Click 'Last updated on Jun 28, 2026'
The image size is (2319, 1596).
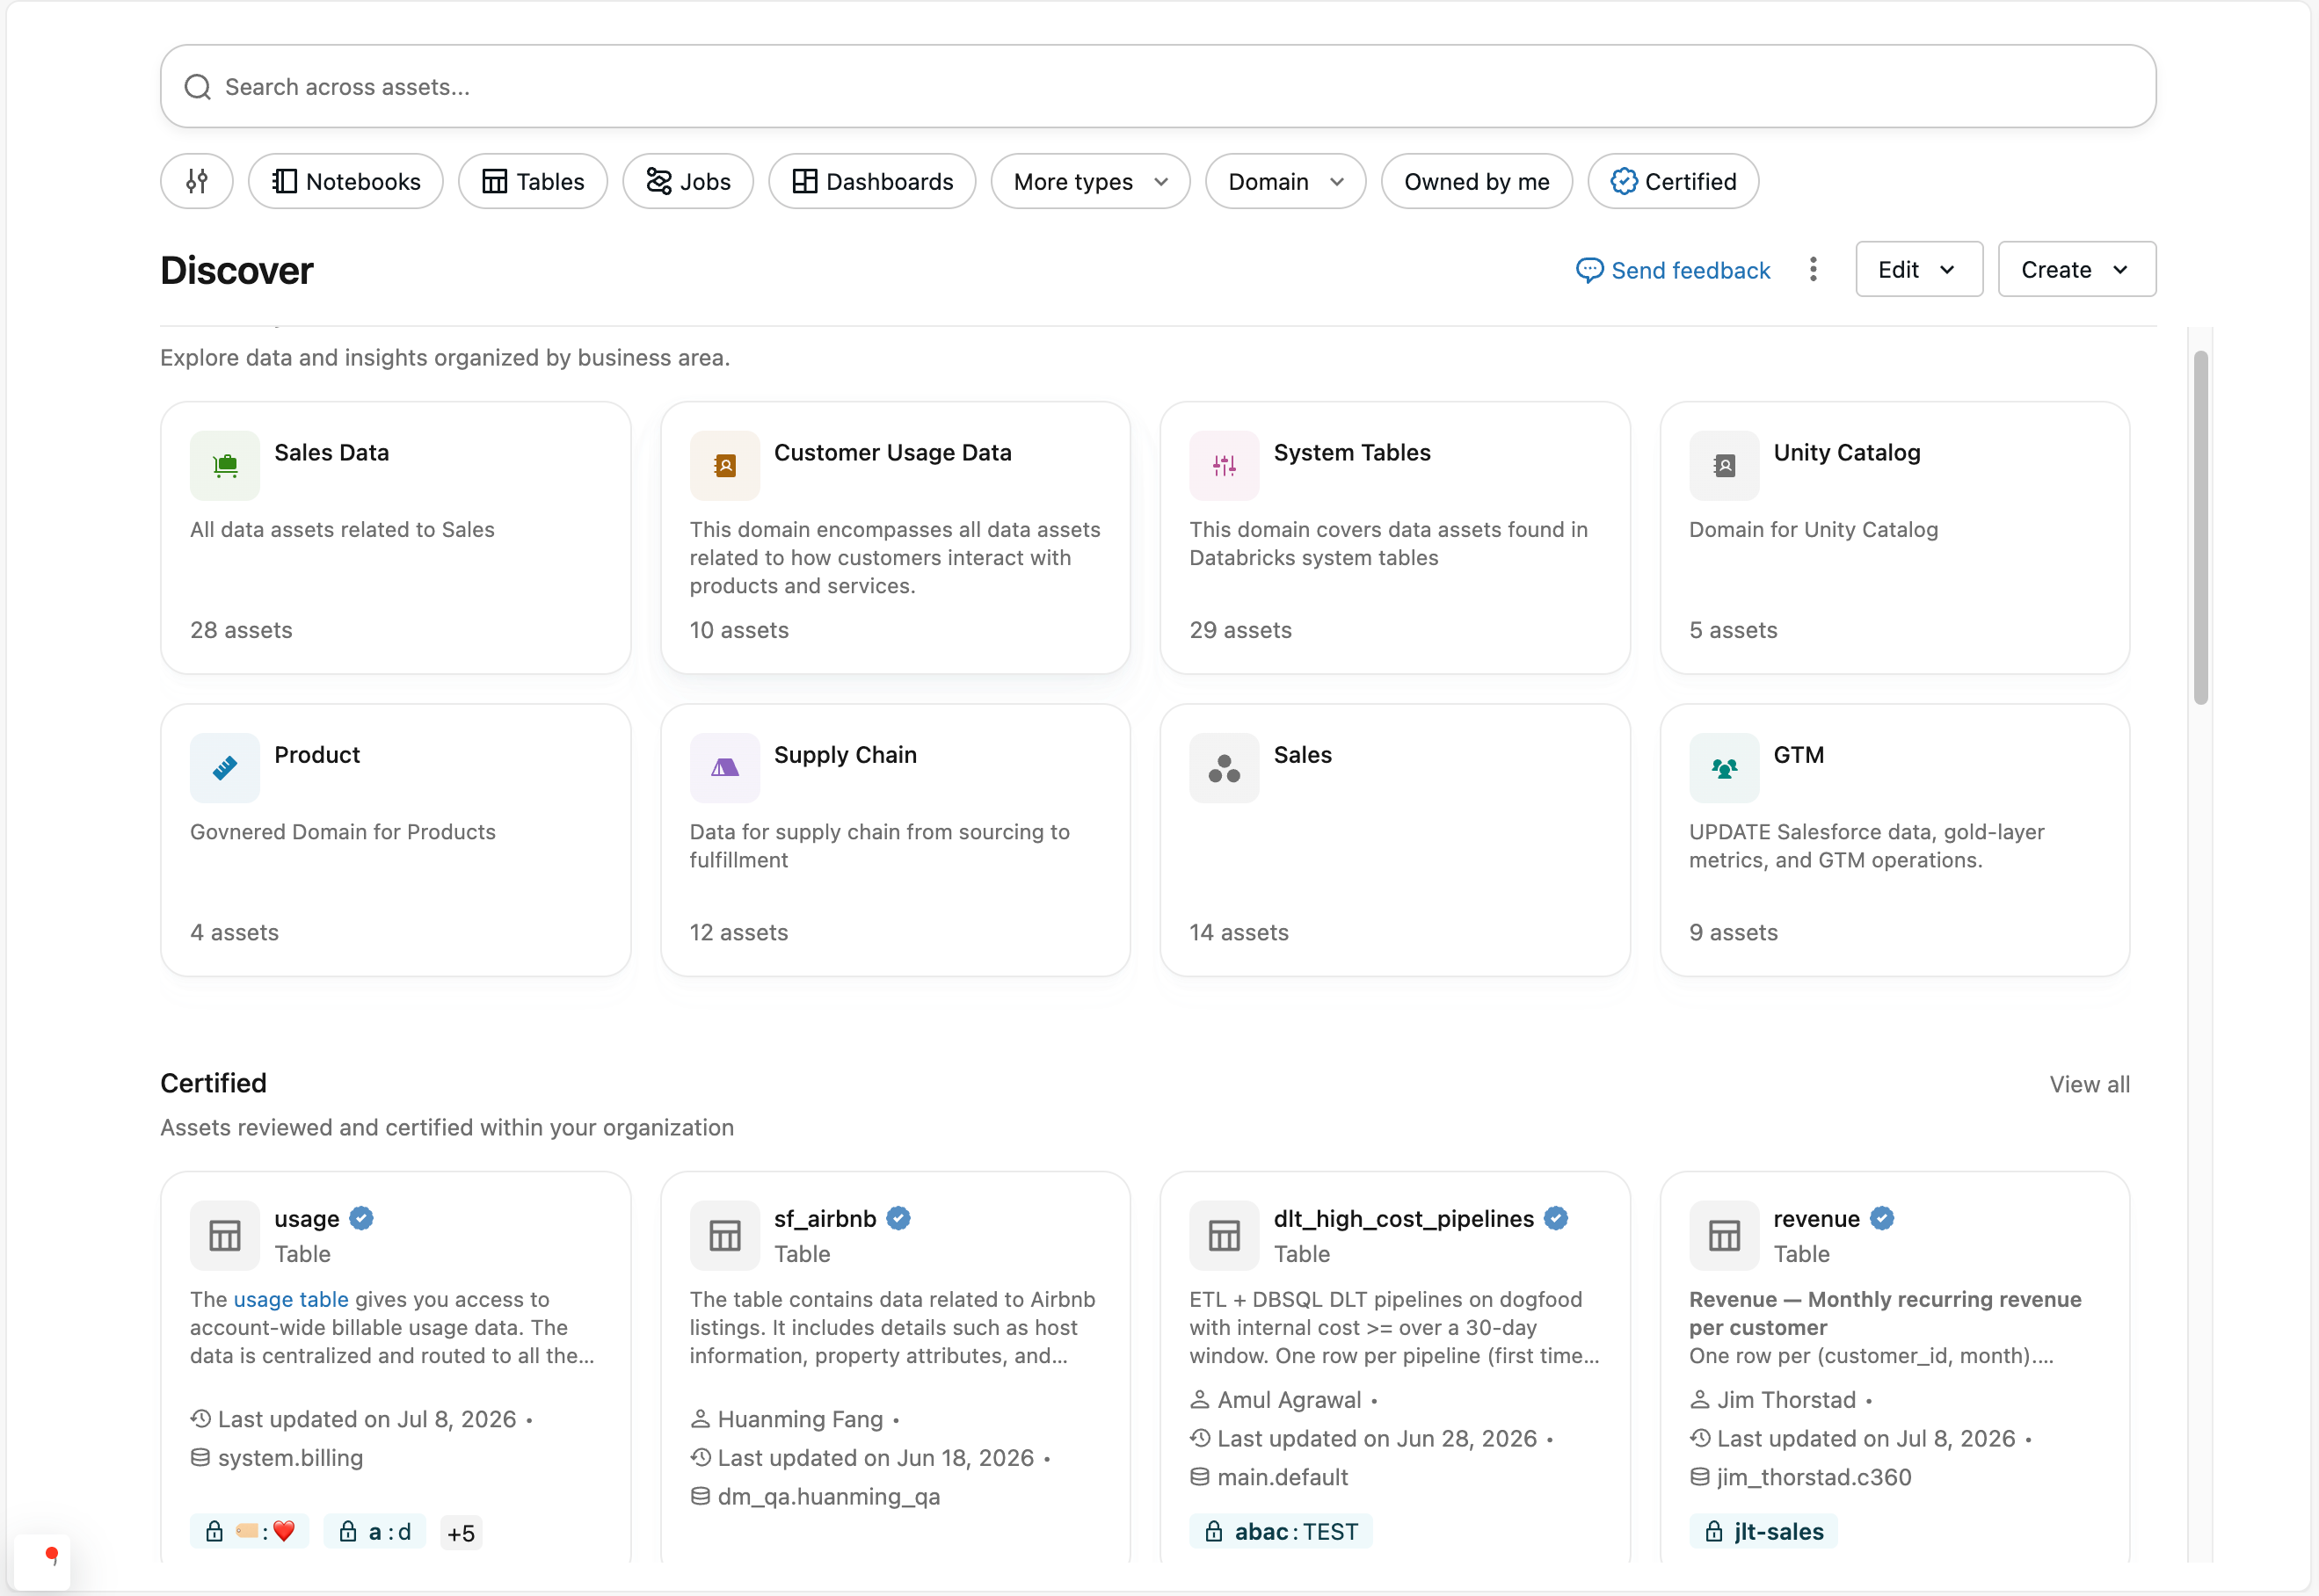pos(1376,1438)
